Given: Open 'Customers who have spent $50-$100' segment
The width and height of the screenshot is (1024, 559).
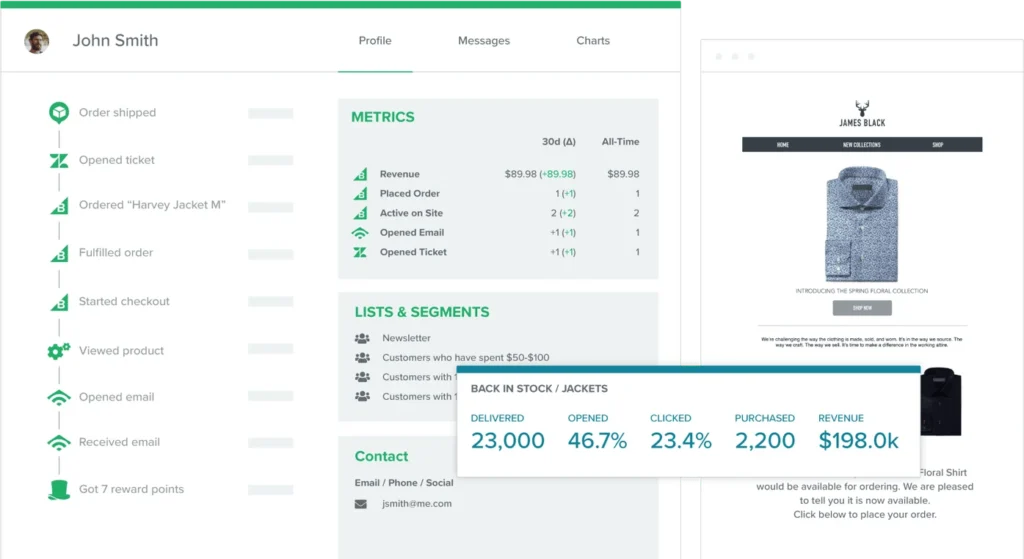Looking at the screenshot, I should click(x=465, y=357).
